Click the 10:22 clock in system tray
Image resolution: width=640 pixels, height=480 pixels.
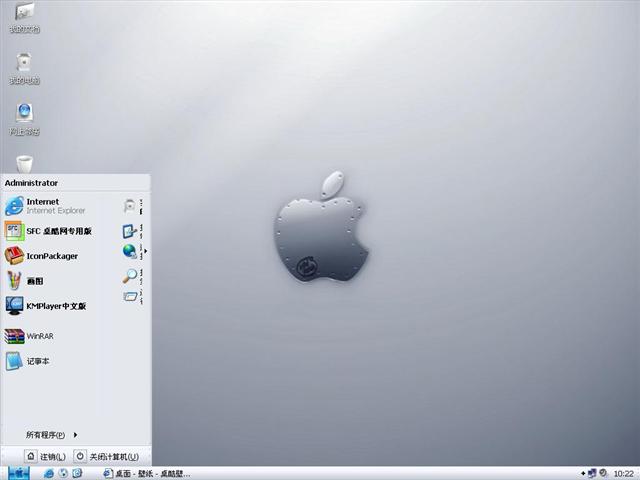point(624,474)
